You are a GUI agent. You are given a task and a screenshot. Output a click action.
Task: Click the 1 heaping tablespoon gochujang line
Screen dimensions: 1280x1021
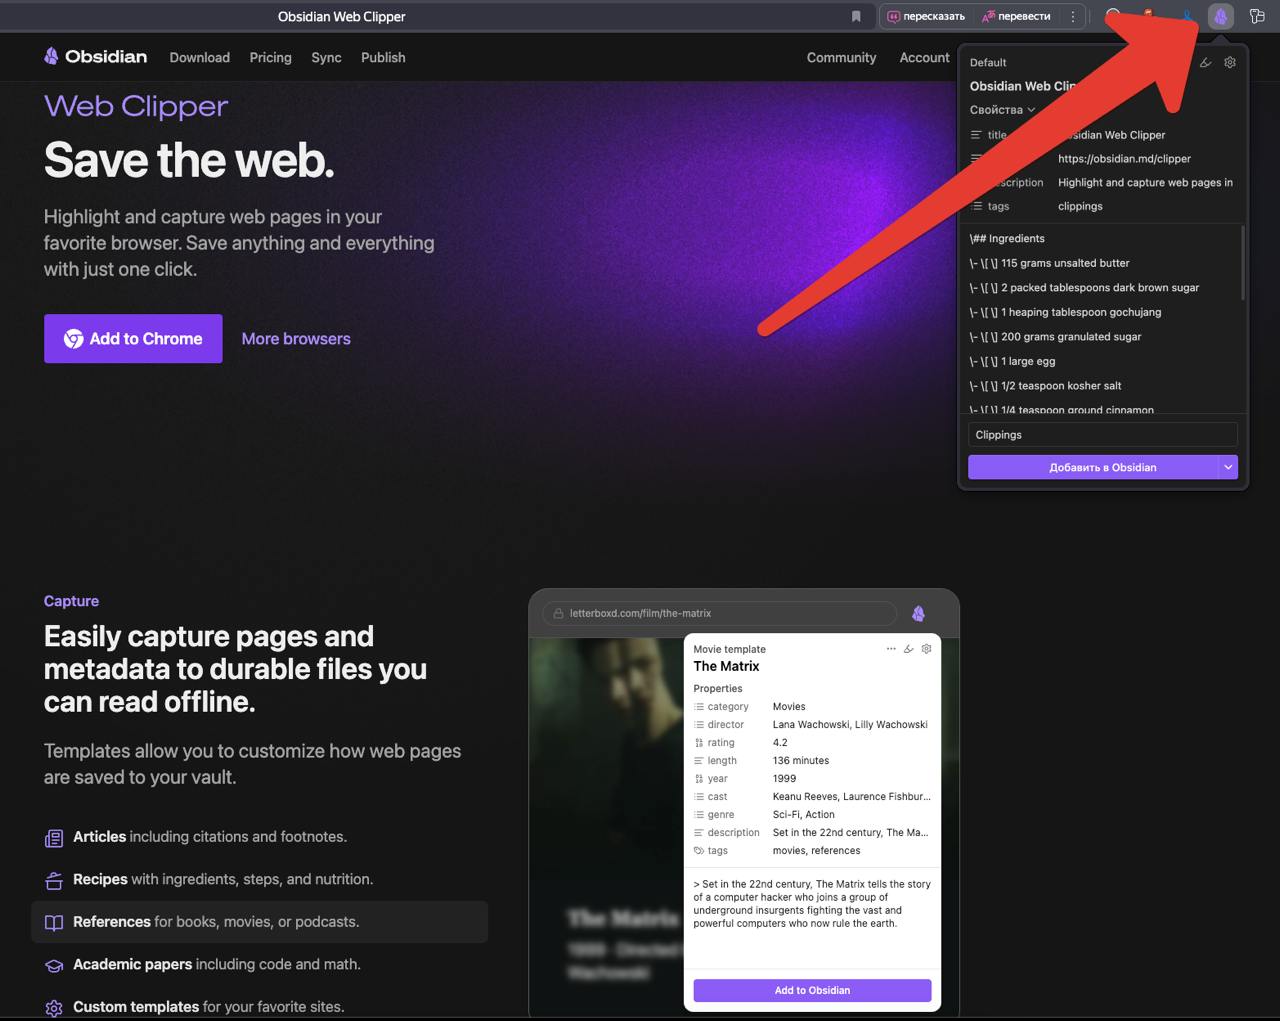coord(1065,312)
